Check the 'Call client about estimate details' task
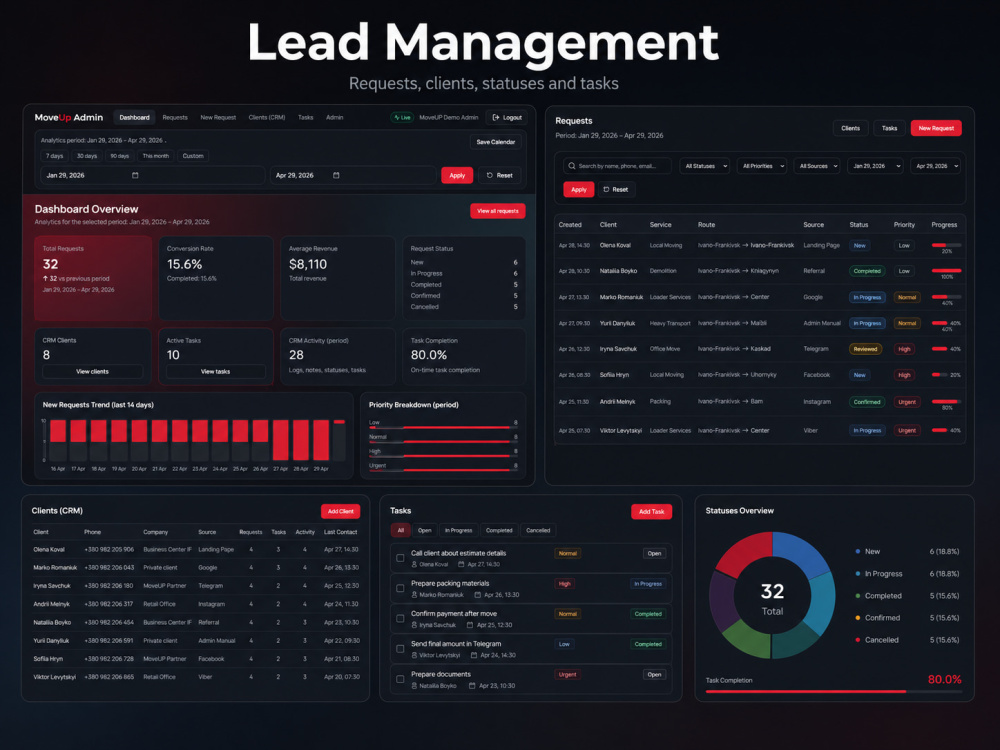Screen dimensions: 1000x750 click(401, 558)
